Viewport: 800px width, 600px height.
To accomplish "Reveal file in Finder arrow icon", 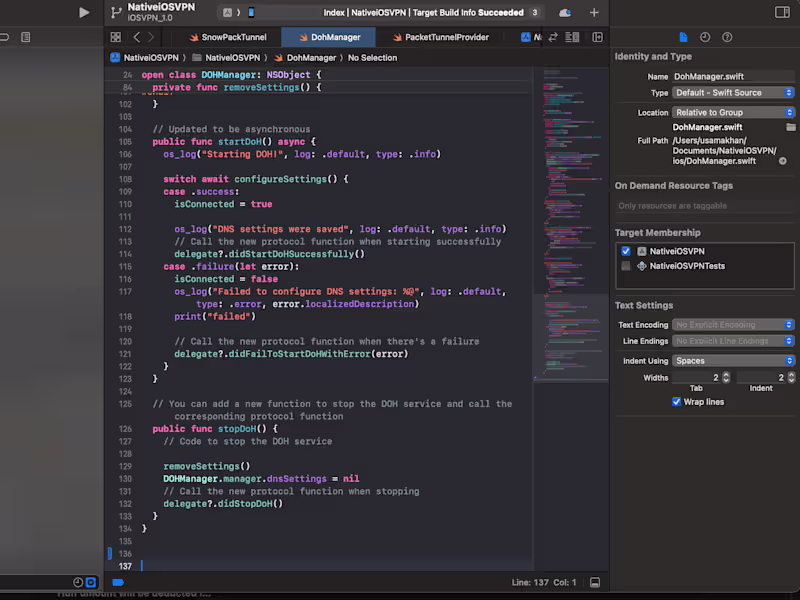I will [783, 161].
